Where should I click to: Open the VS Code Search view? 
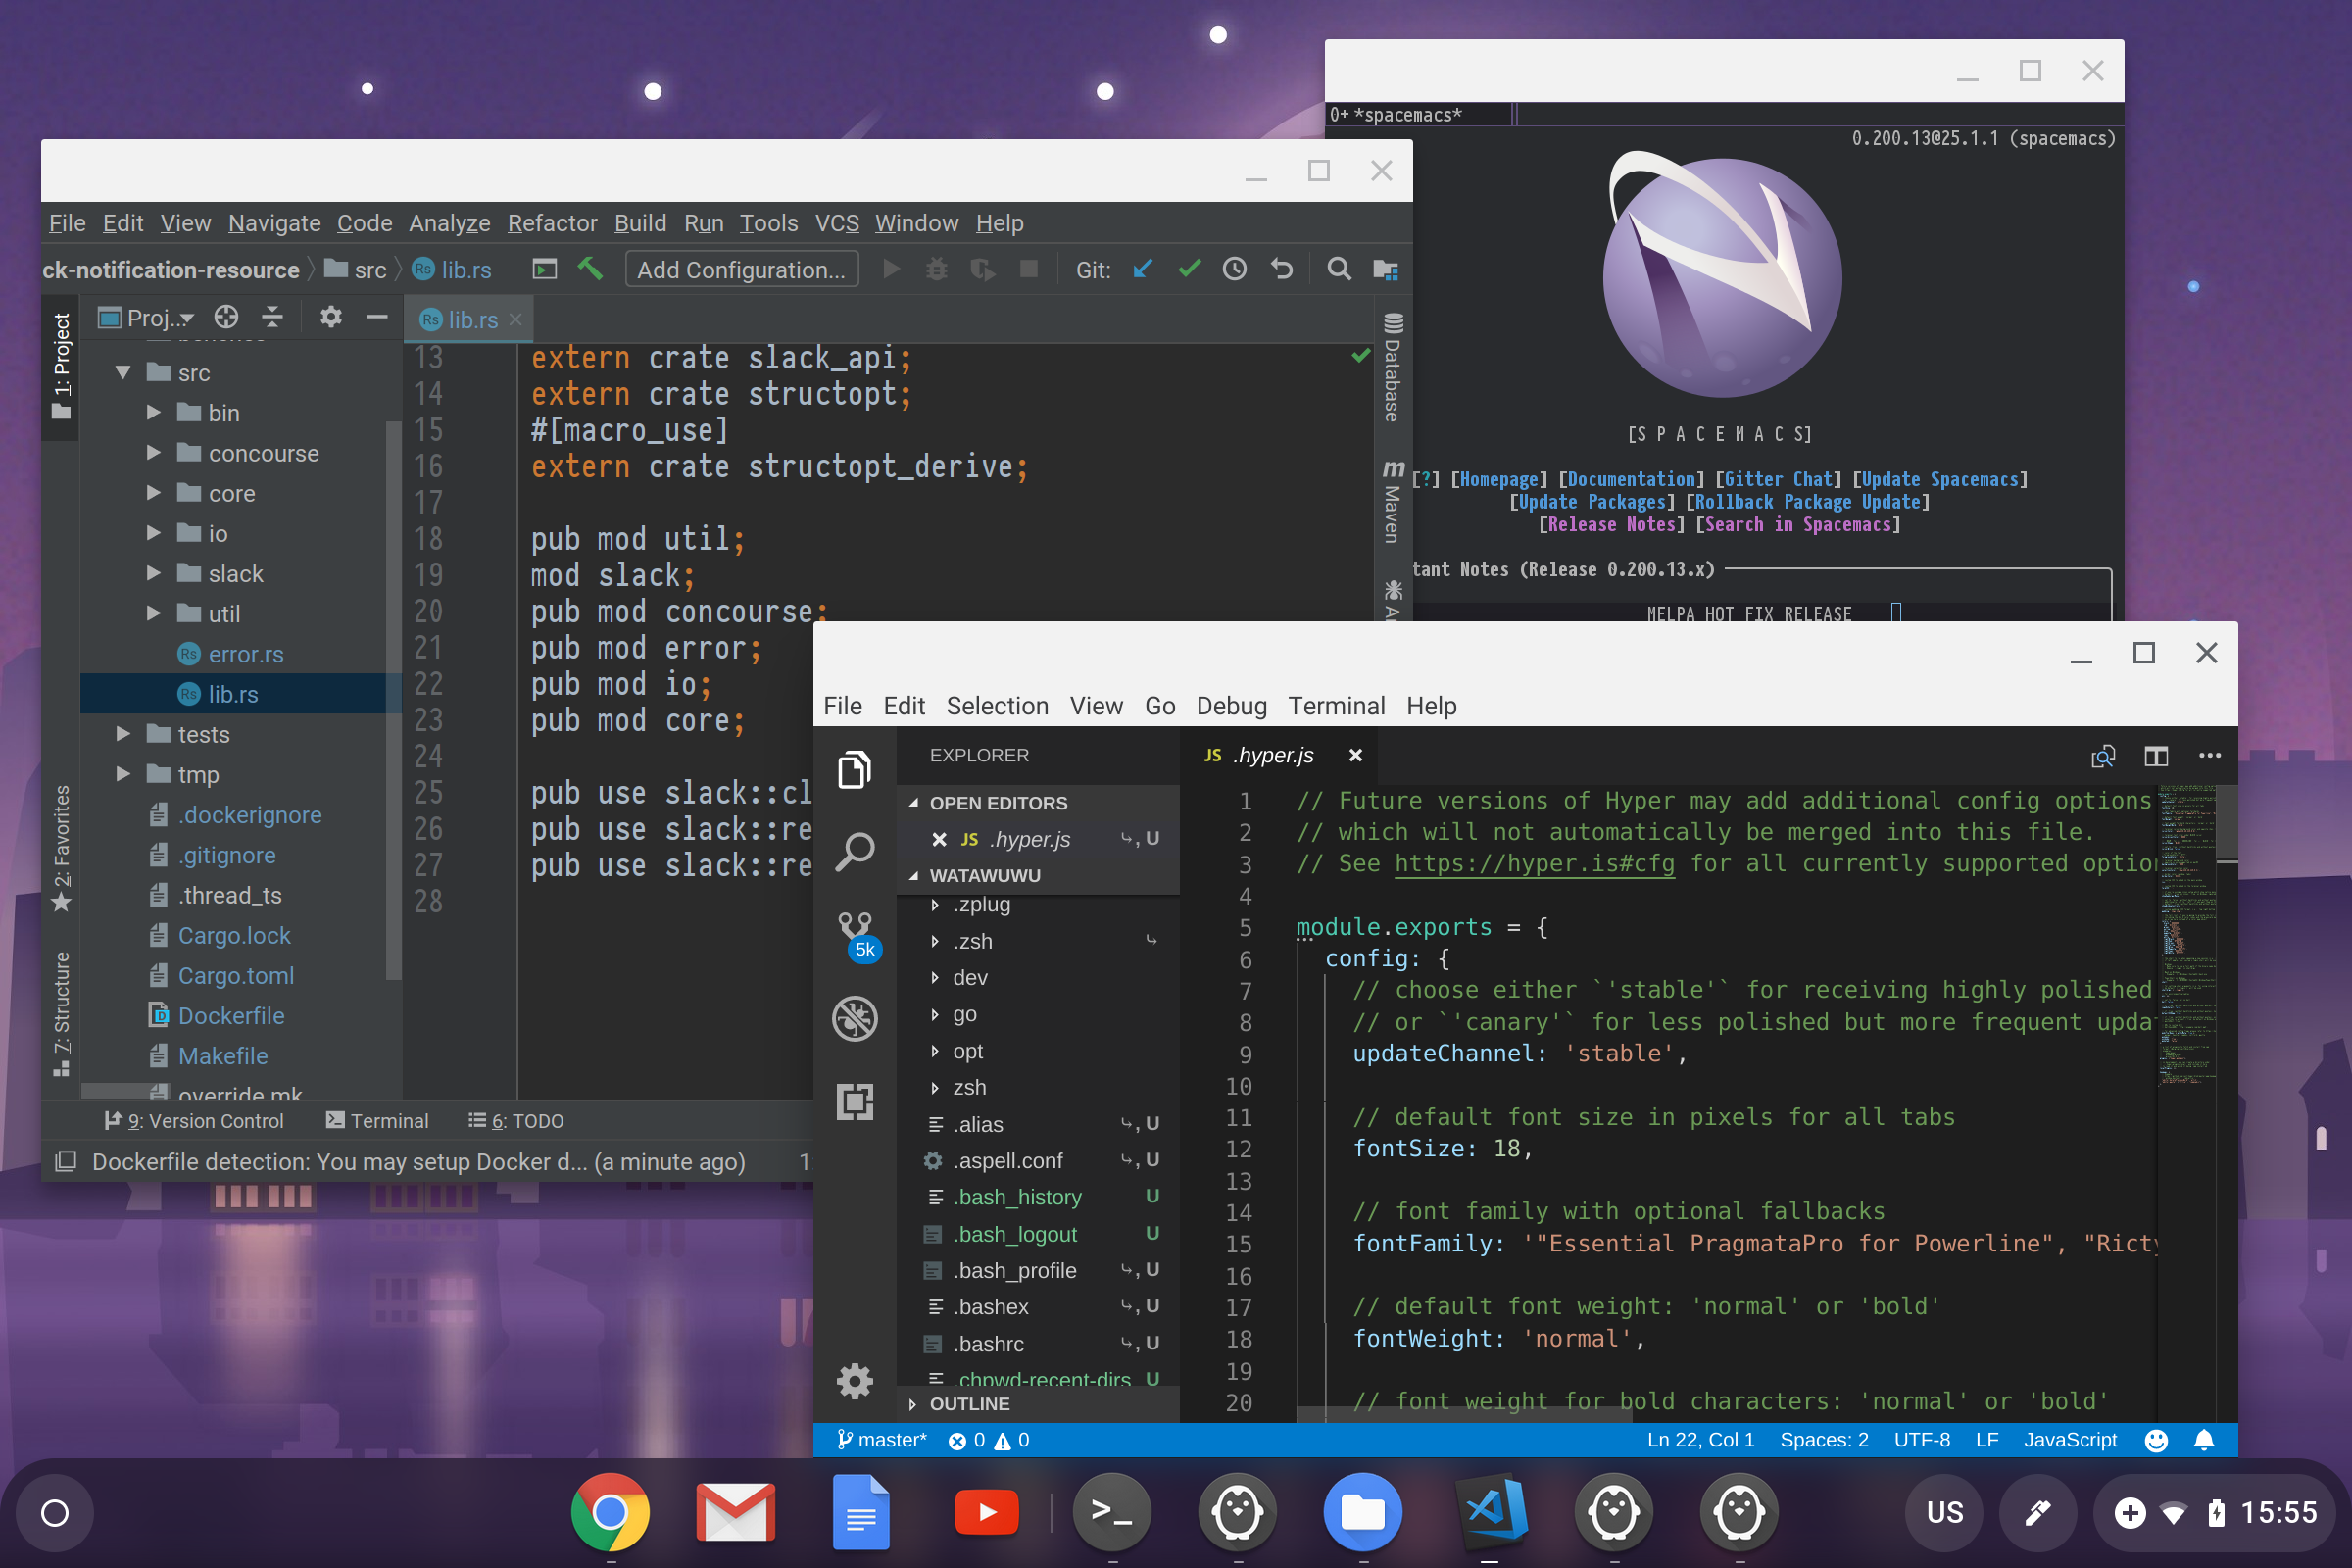pos(855,852)
